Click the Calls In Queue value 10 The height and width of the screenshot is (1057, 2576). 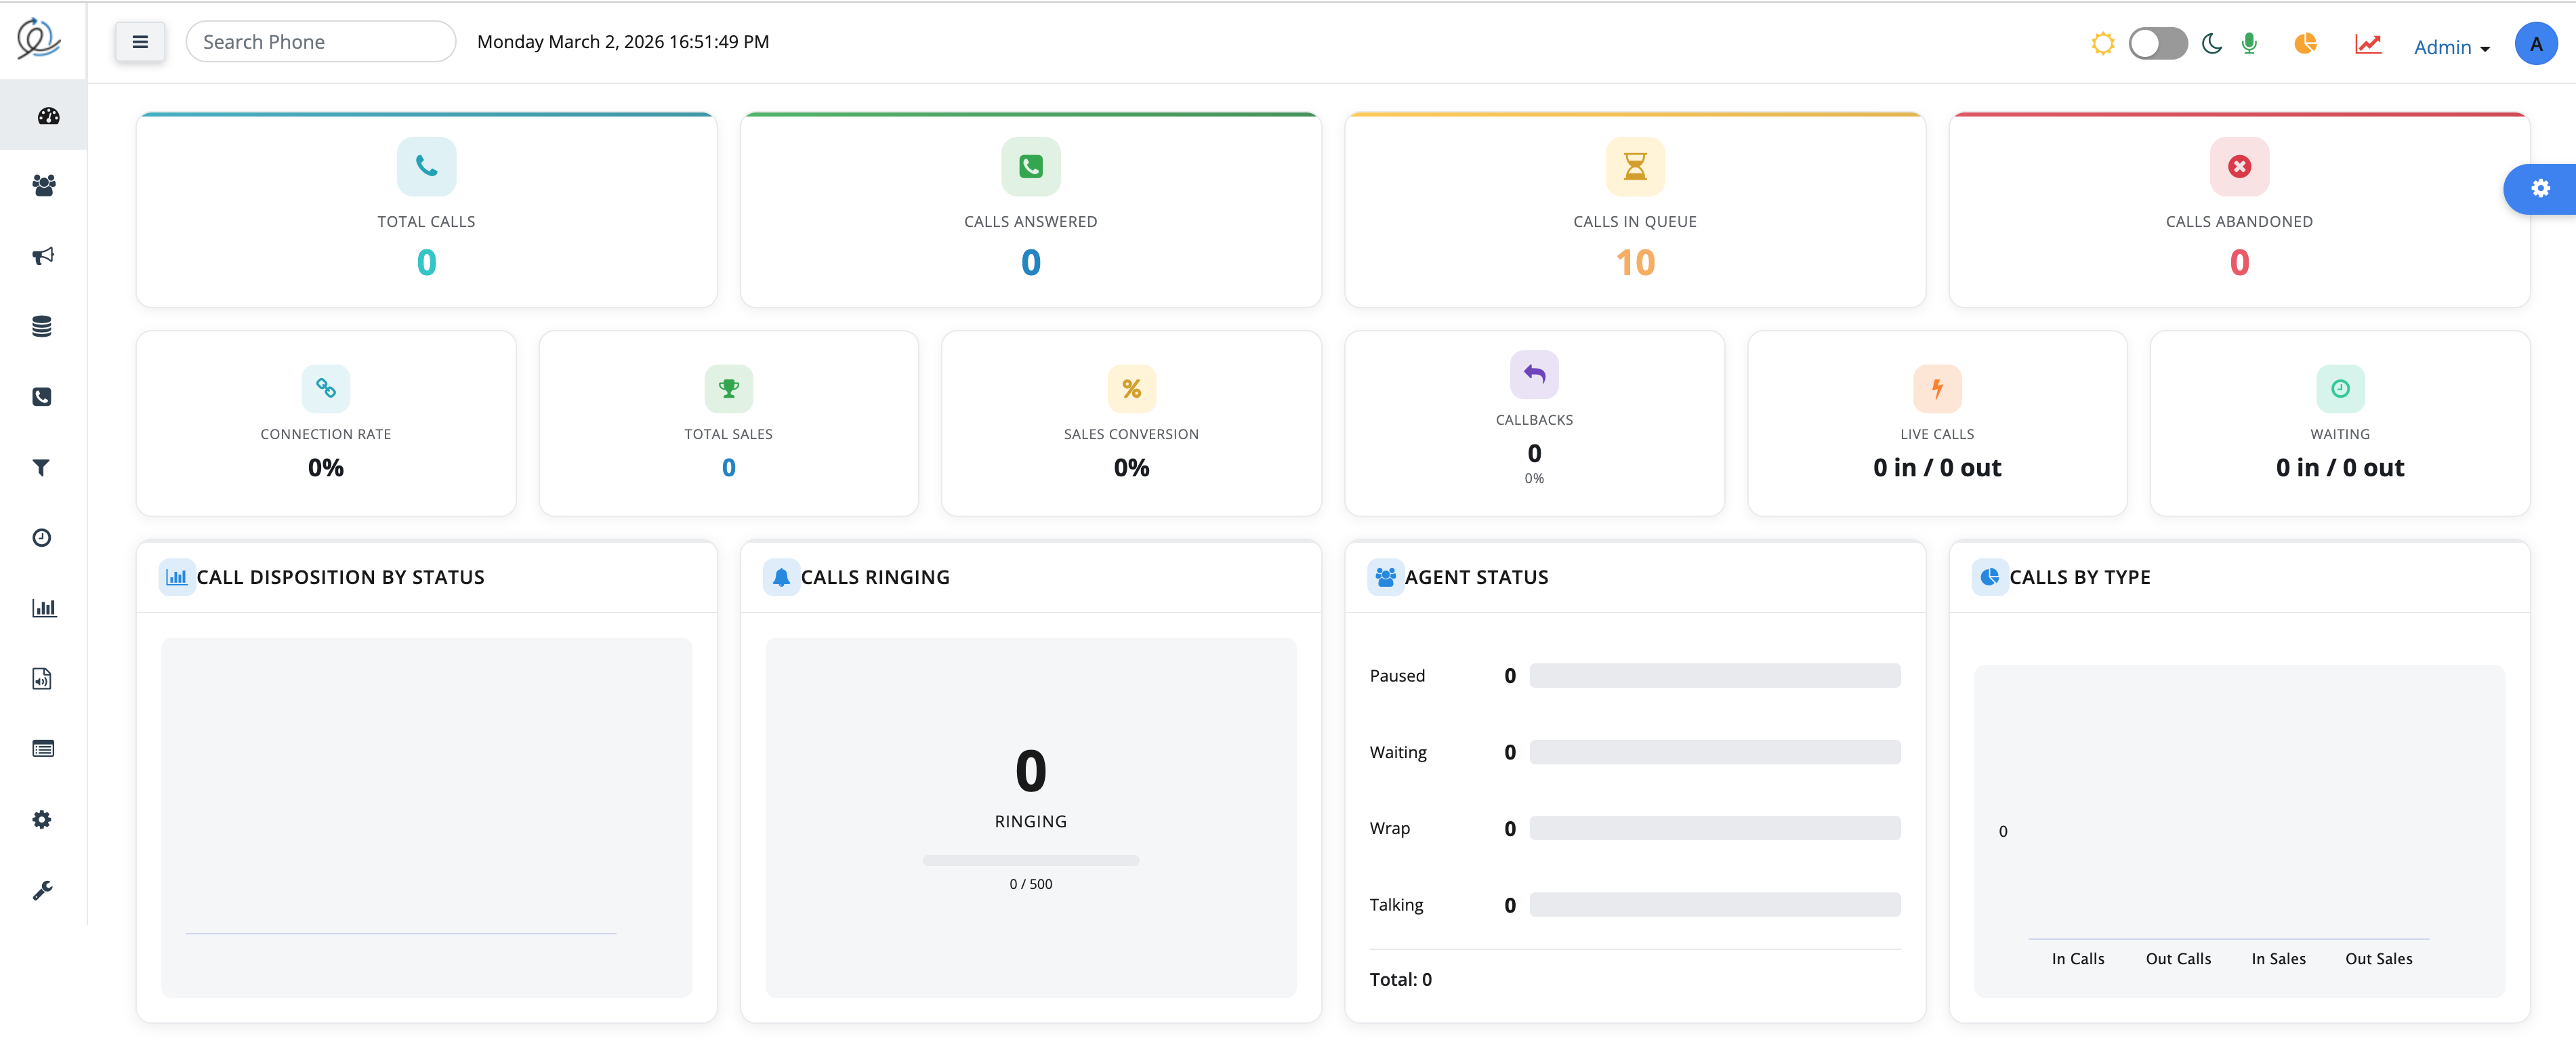[x=1635, y=263]
